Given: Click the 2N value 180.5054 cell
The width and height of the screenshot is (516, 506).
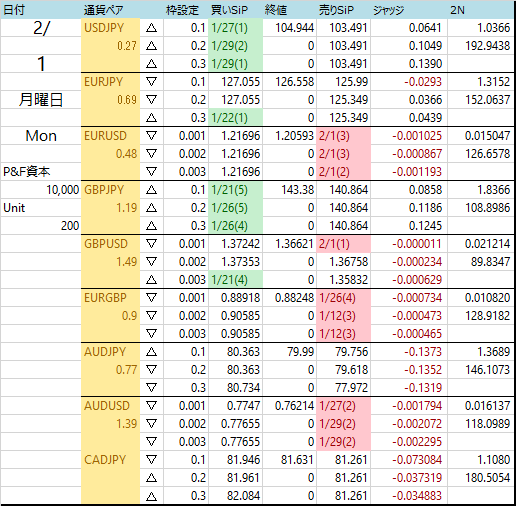Looking at the screenshot, I should point(480,478).
